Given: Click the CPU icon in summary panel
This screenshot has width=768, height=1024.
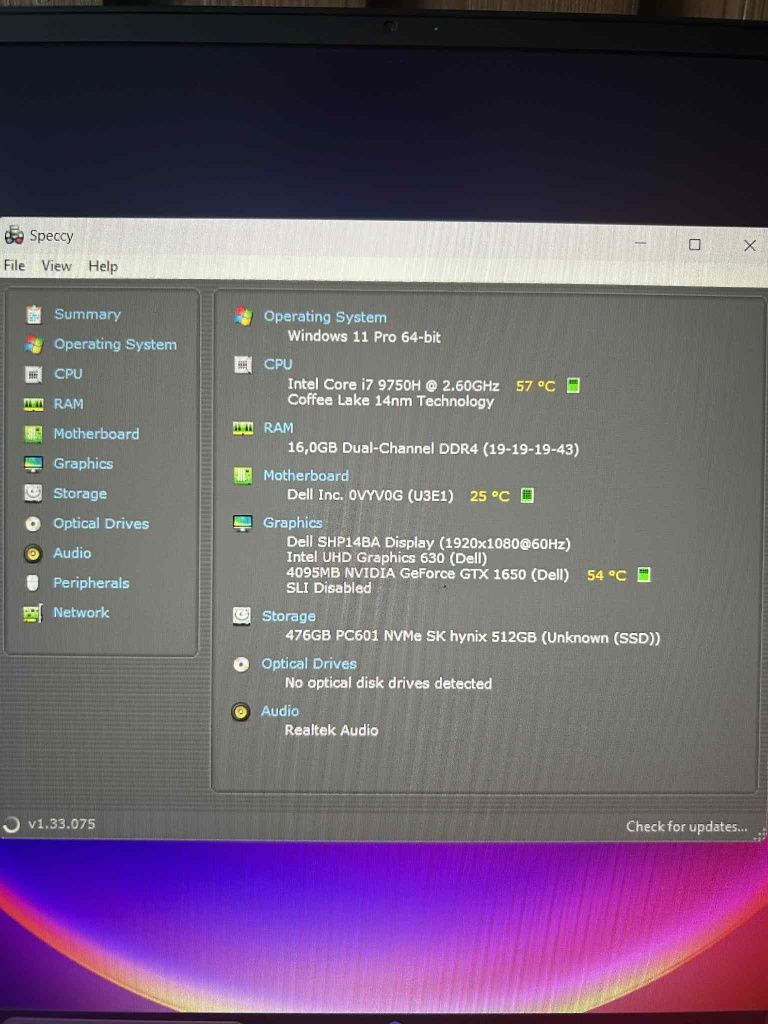Looking at the screenshot, I should point(243,364).
